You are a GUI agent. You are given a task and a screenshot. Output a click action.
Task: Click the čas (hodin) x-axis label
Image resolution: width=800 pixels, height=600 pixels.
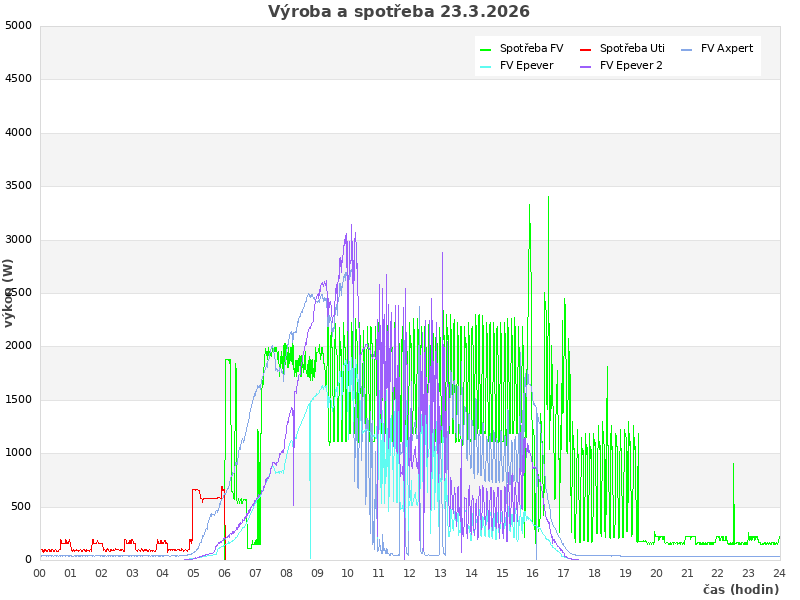[740, 589]
